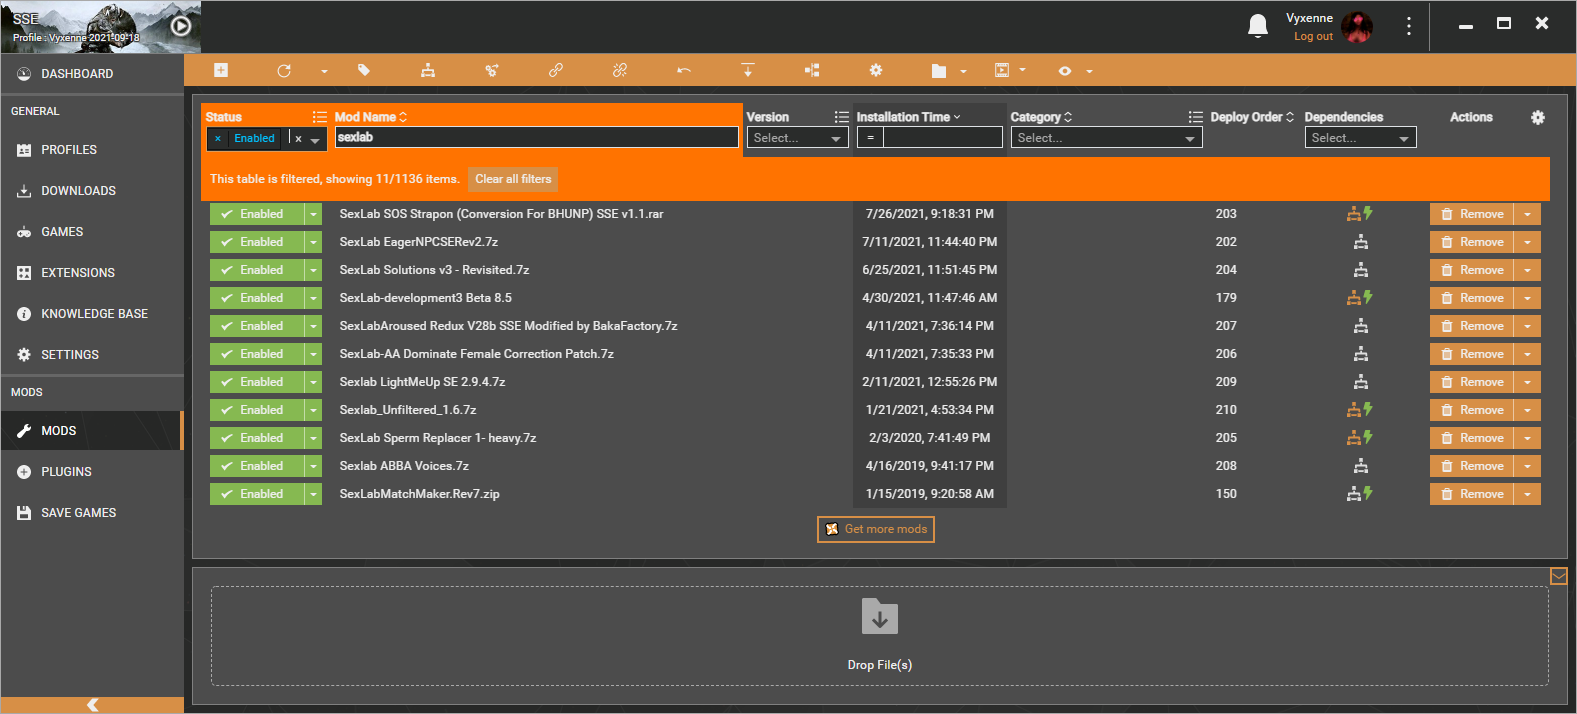This screenshot has width=1577, height=714.
Task: Toggle Enabled for SexLabAroused Redux V28b
Action: coord(256,326)
